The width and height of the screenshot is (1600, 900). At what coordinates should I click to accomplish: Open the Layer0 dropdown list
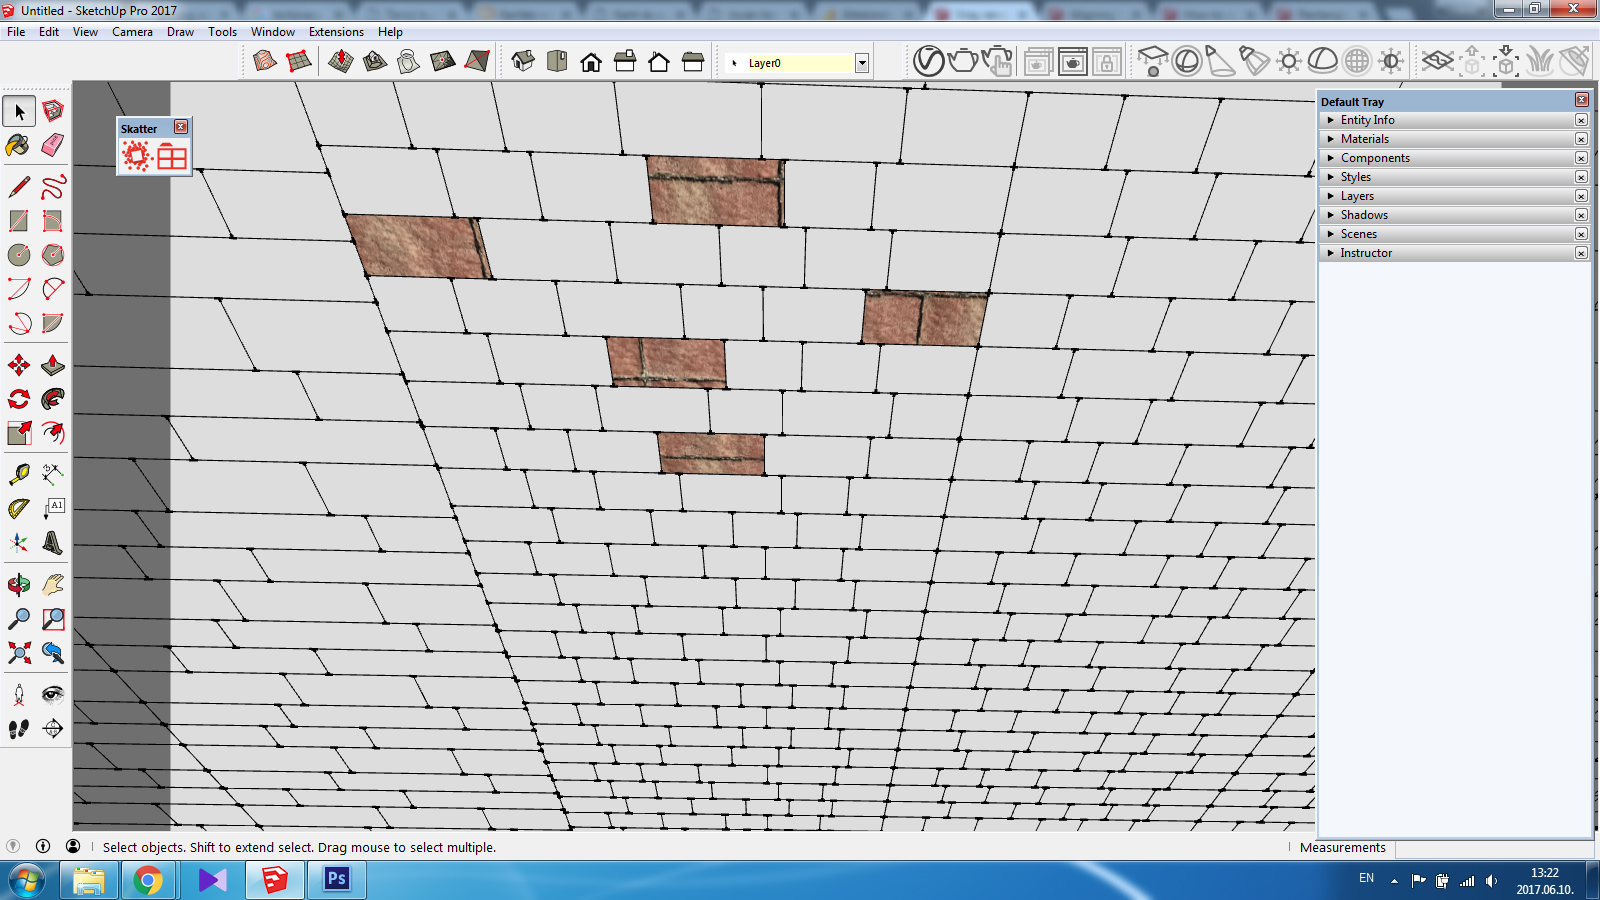(860, 62)
